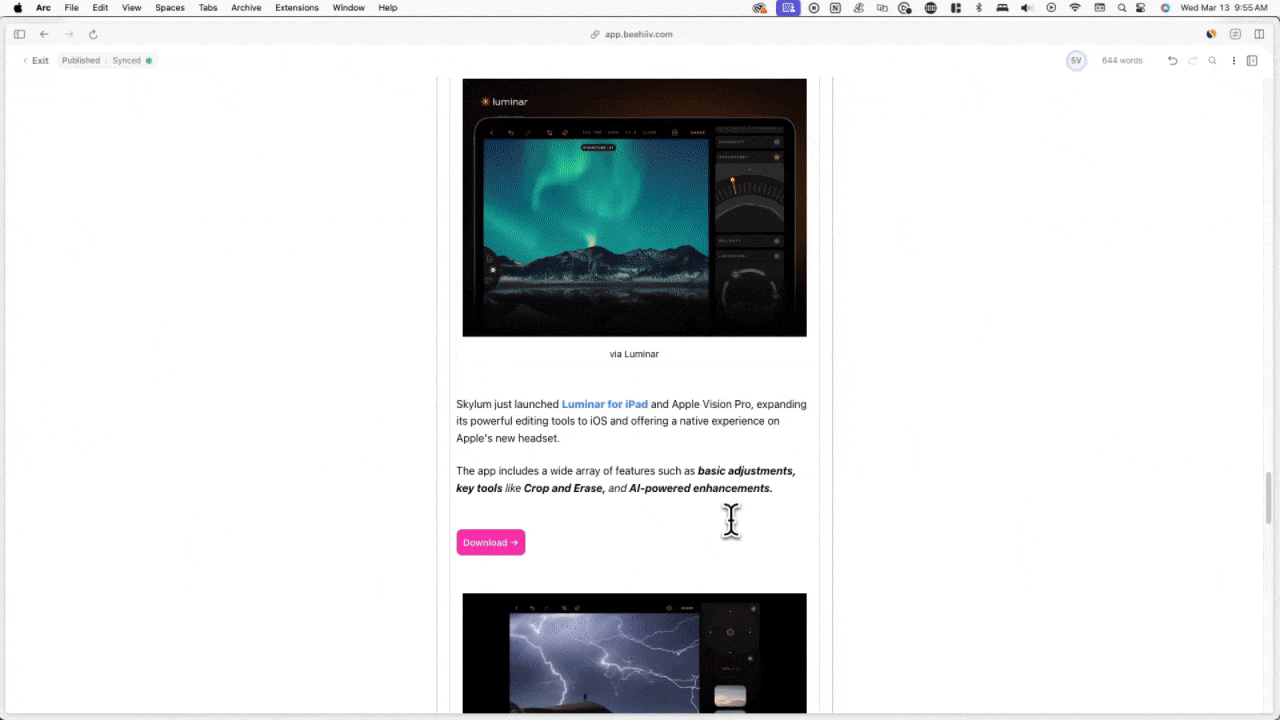Go back with the browser back arrow

pyautogui.click(x=44, y=34)
